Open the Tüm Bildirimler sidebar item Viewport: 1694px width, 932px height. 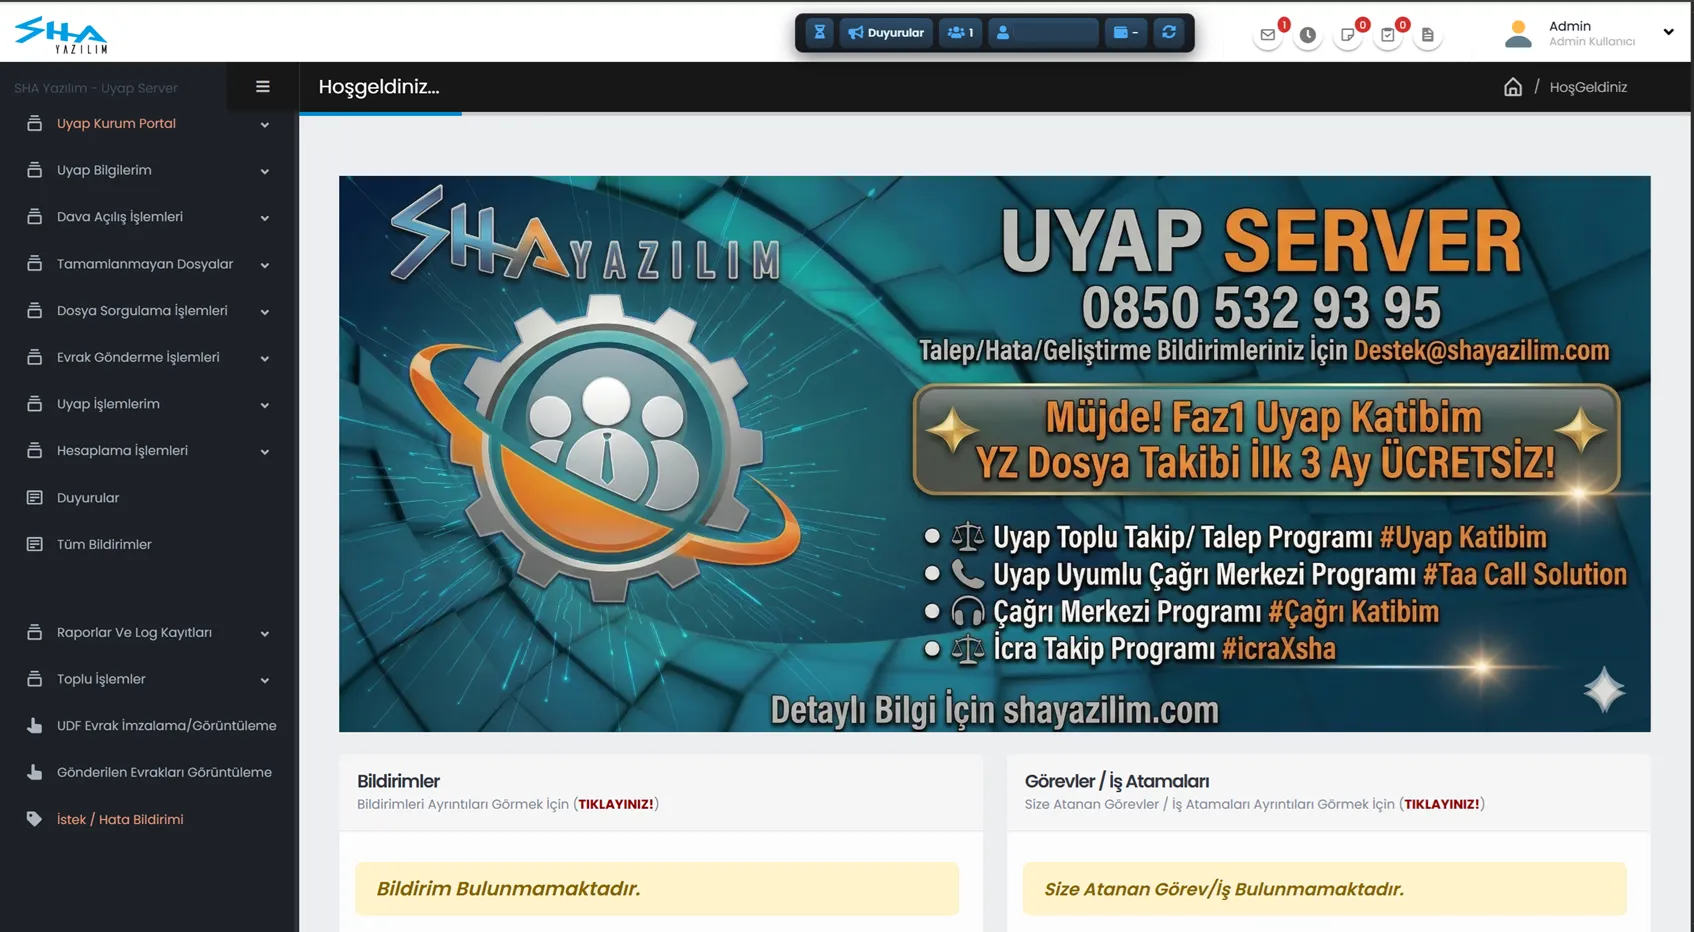tap(104, 544)
